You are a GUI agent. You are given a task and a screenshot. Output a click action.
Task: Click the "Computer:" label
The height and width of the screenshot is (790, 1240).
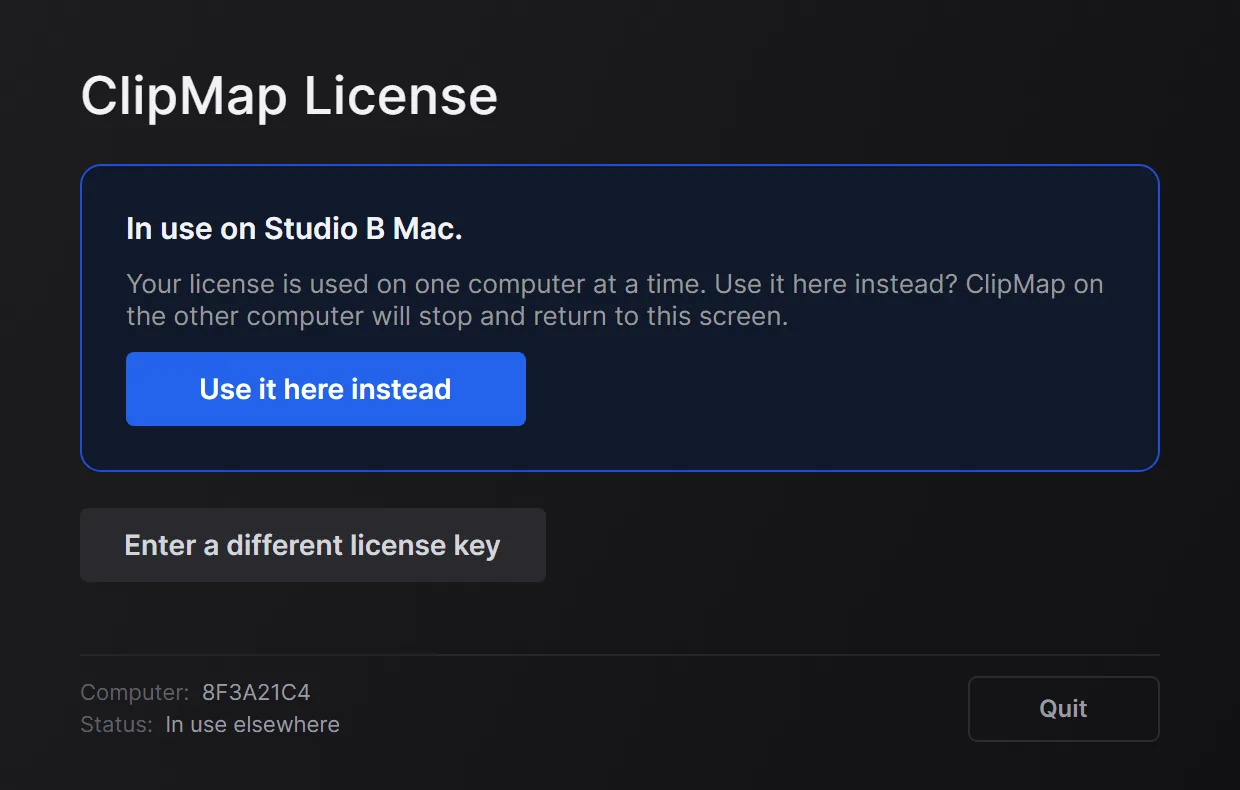pos(135,692)
